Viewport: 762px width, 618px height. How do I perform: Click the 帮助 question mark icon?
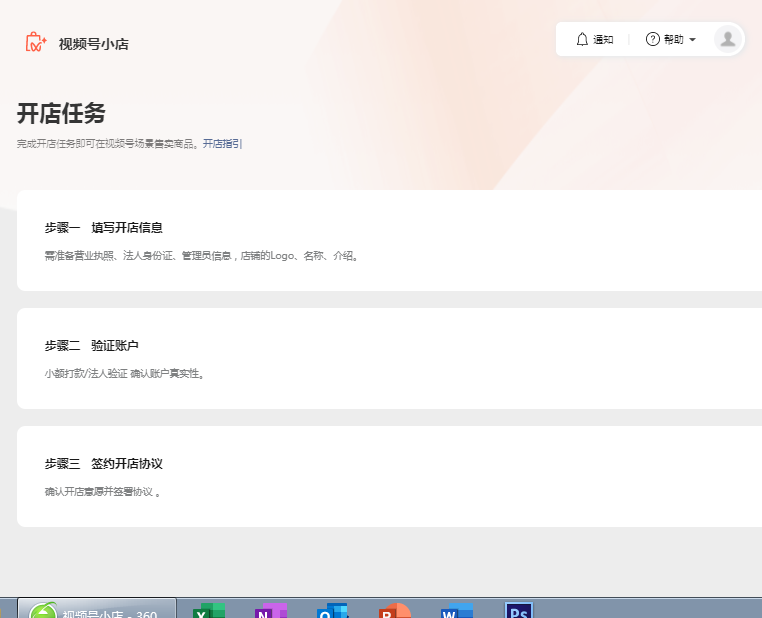[x=653, y=39]
